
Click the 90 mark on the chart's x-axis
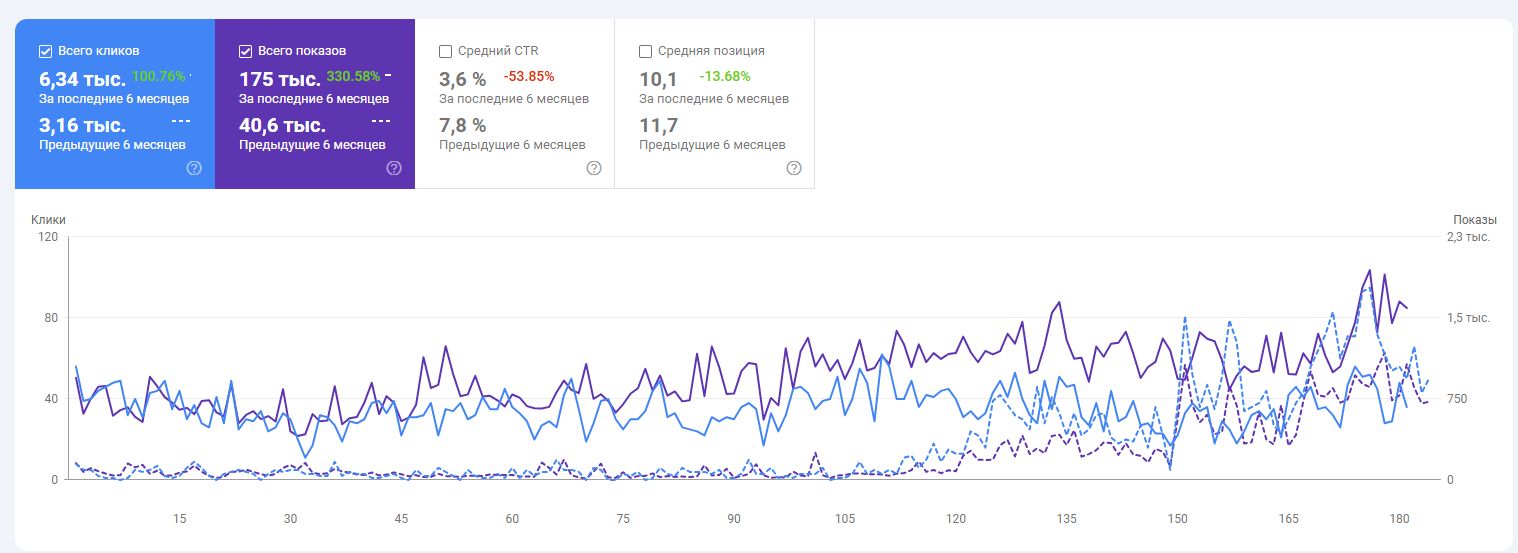734,519
